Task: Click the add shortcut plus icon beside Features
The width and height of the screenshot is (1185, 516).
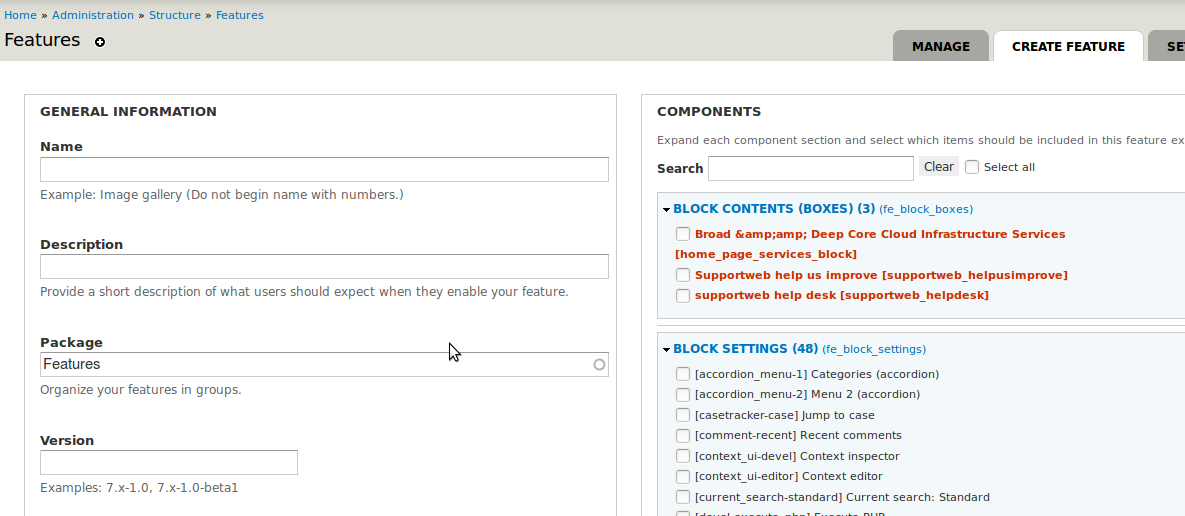Action: (100, 42)
